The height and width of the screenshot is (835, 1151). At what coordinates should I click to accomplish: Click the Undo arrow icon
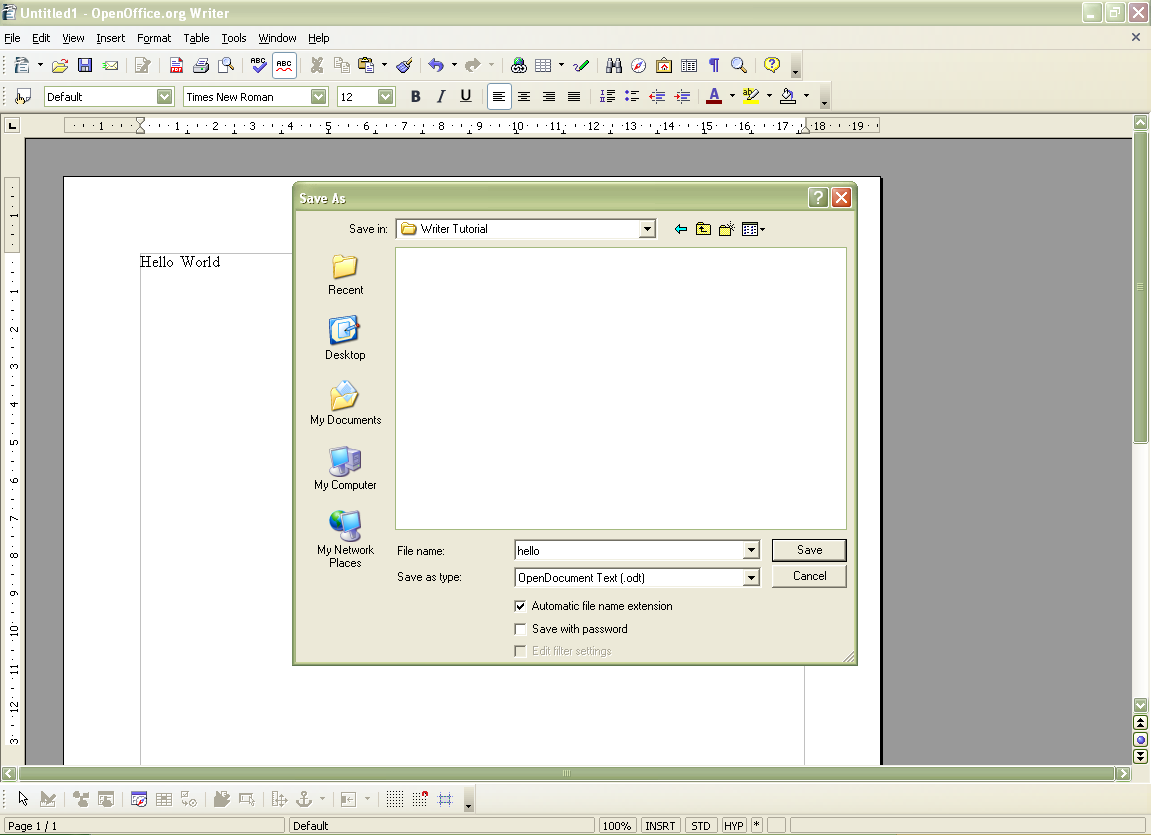(436, 65)
